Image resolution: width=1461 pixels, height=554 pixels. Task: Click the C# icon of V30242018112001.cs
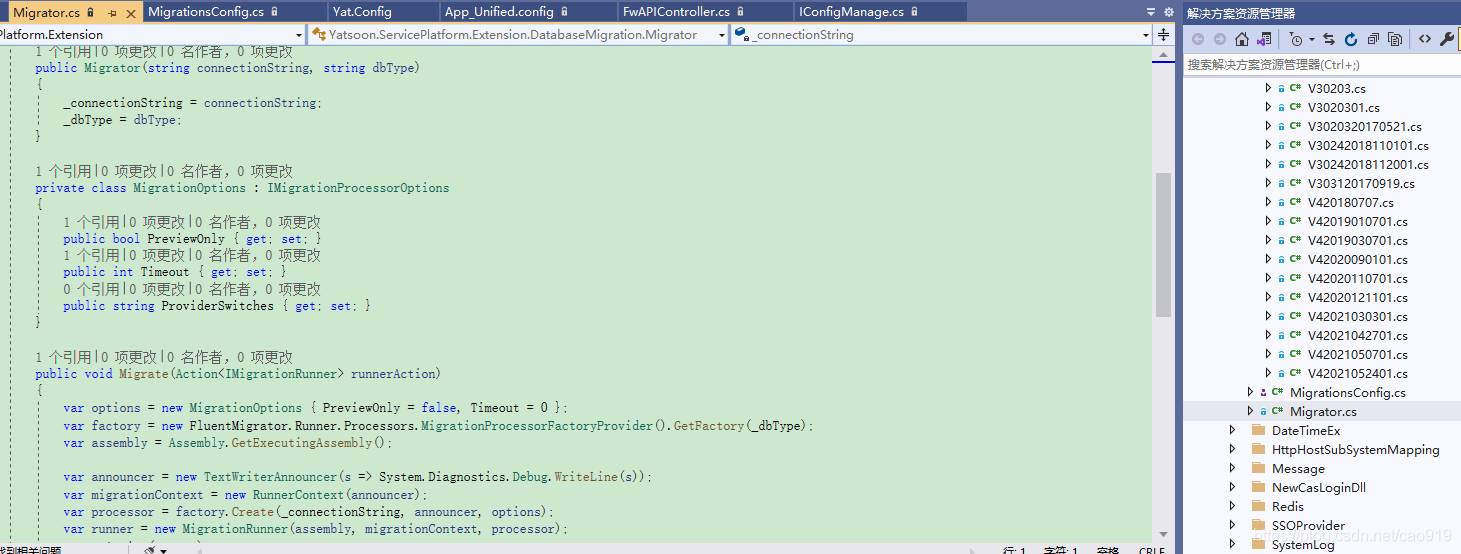pyautogui.click(x=1296, y=164)
